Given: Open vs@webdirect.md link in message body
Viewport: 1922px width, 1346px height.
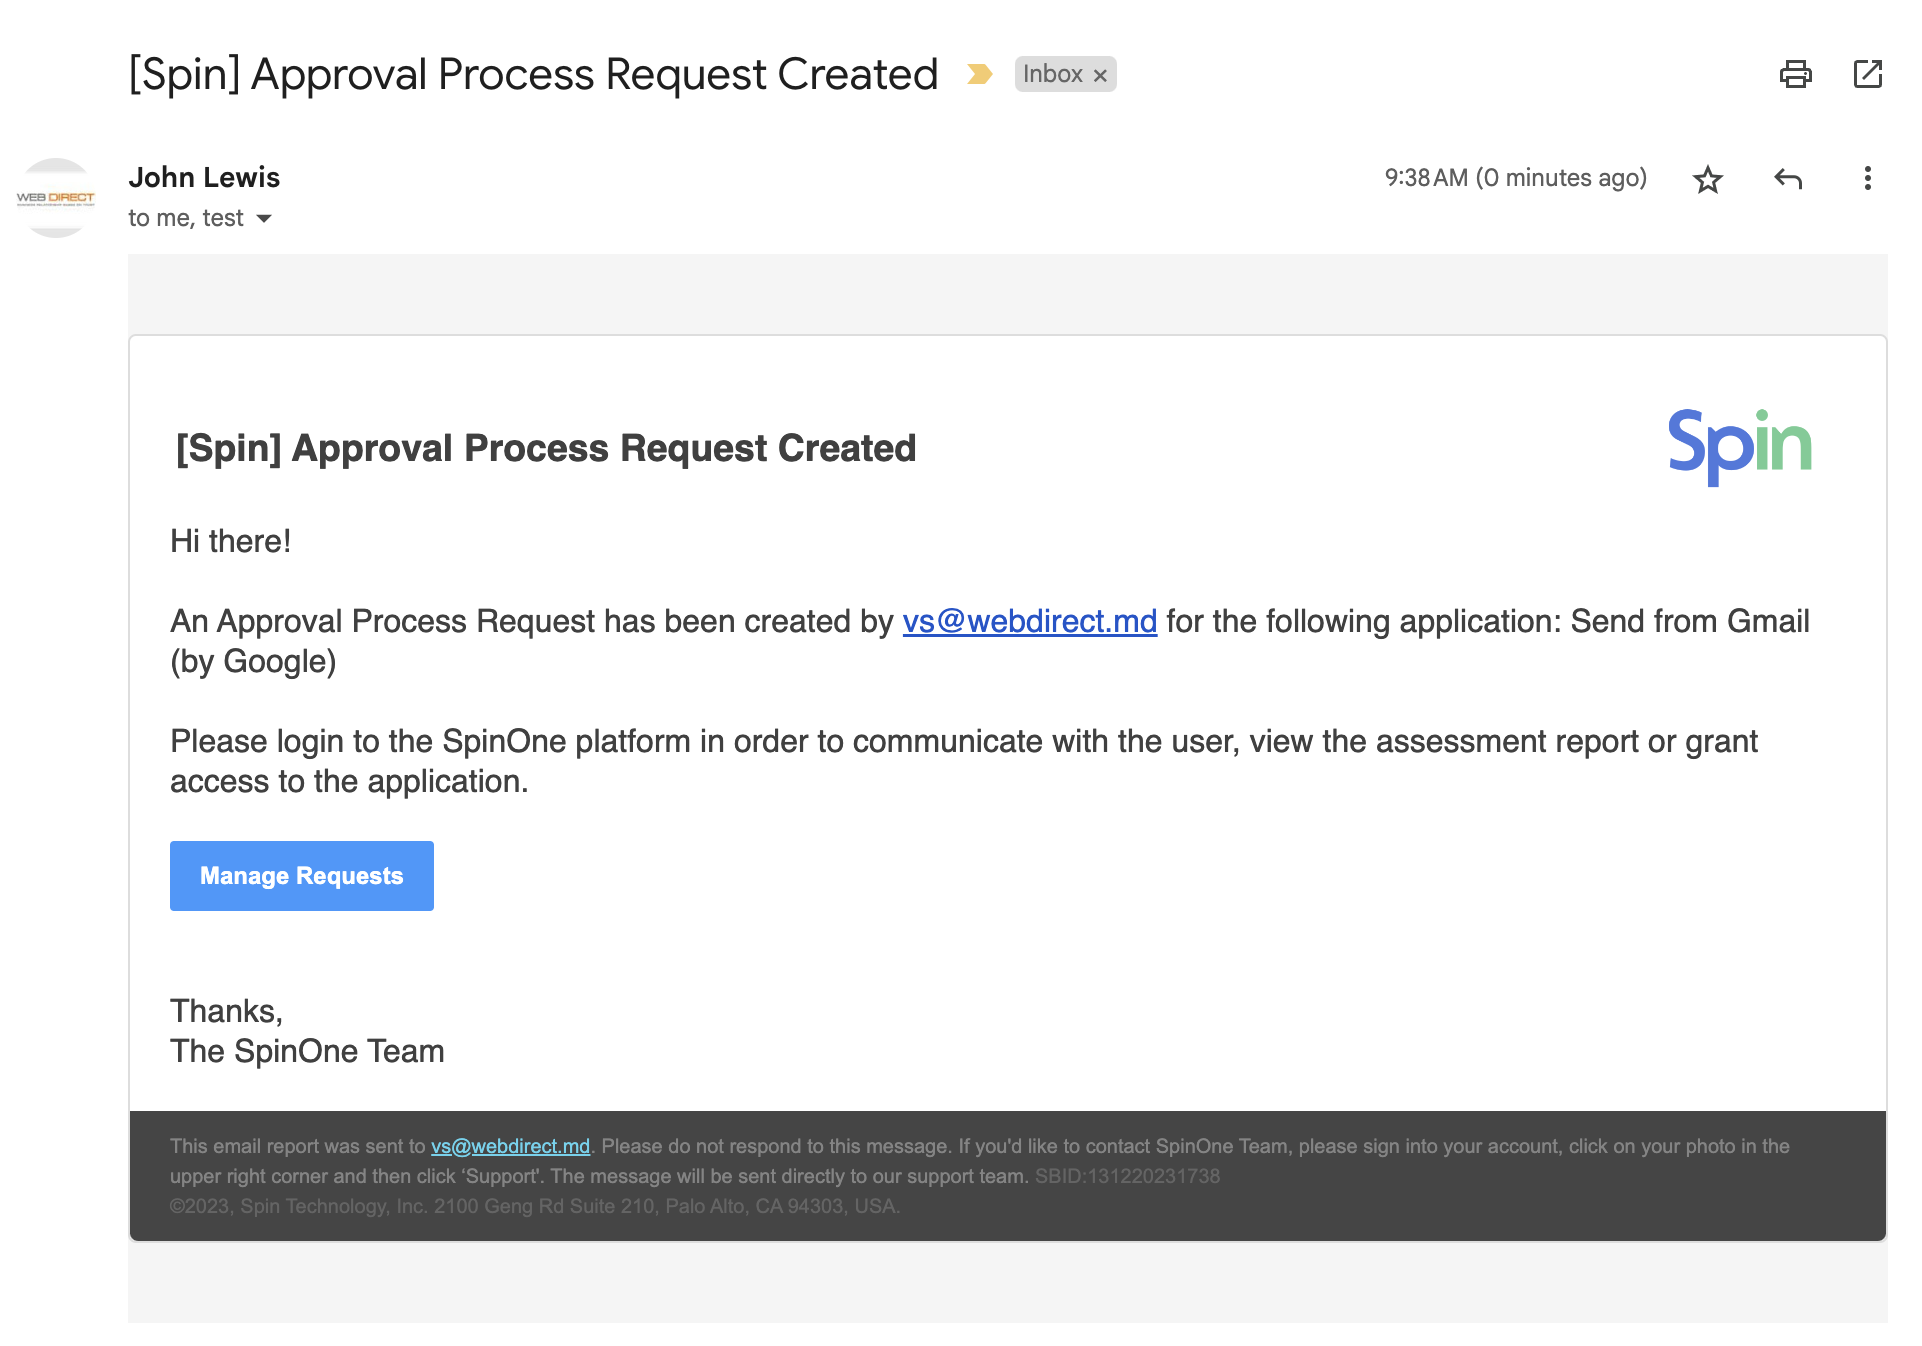Looking at the screenshot, I should (1029, 621).
